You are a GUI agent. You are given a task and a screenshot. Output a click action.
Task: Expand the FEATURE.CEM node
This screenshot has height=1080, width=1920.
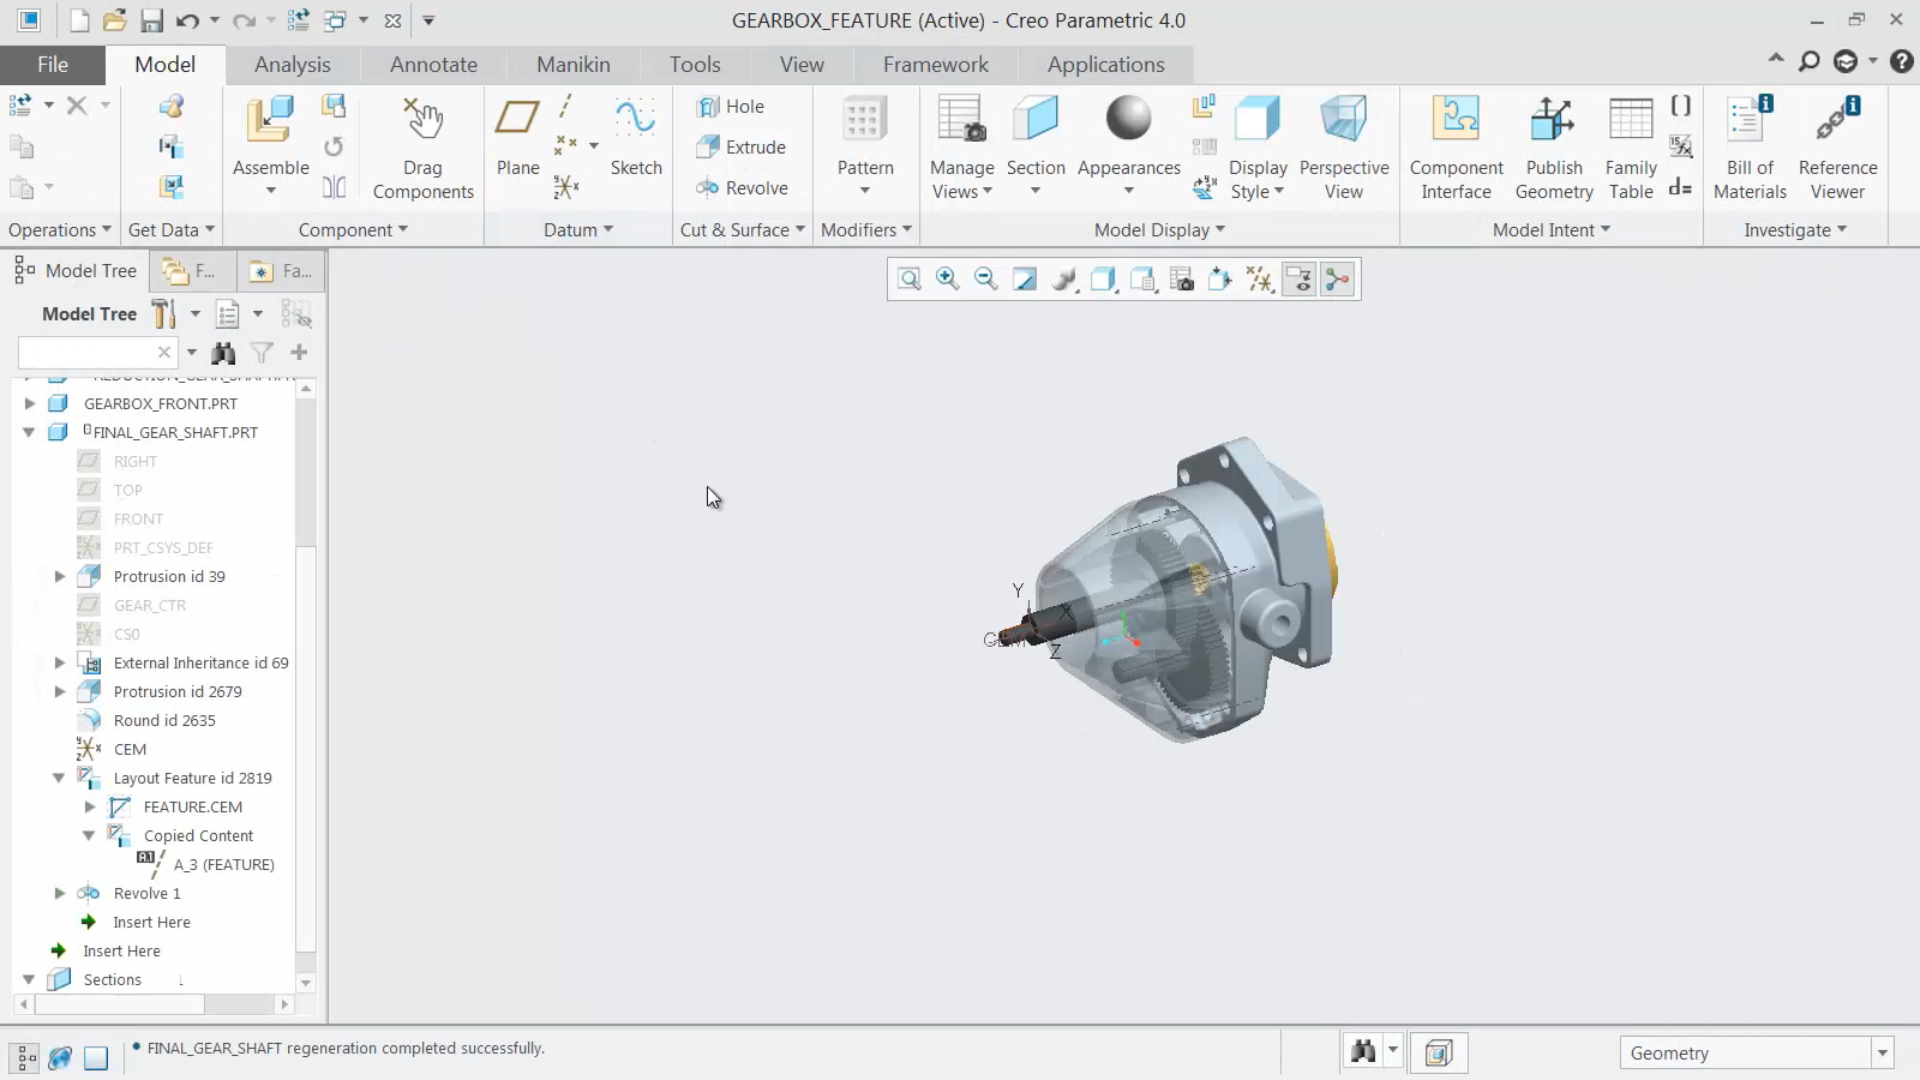(x=89, y=807)
